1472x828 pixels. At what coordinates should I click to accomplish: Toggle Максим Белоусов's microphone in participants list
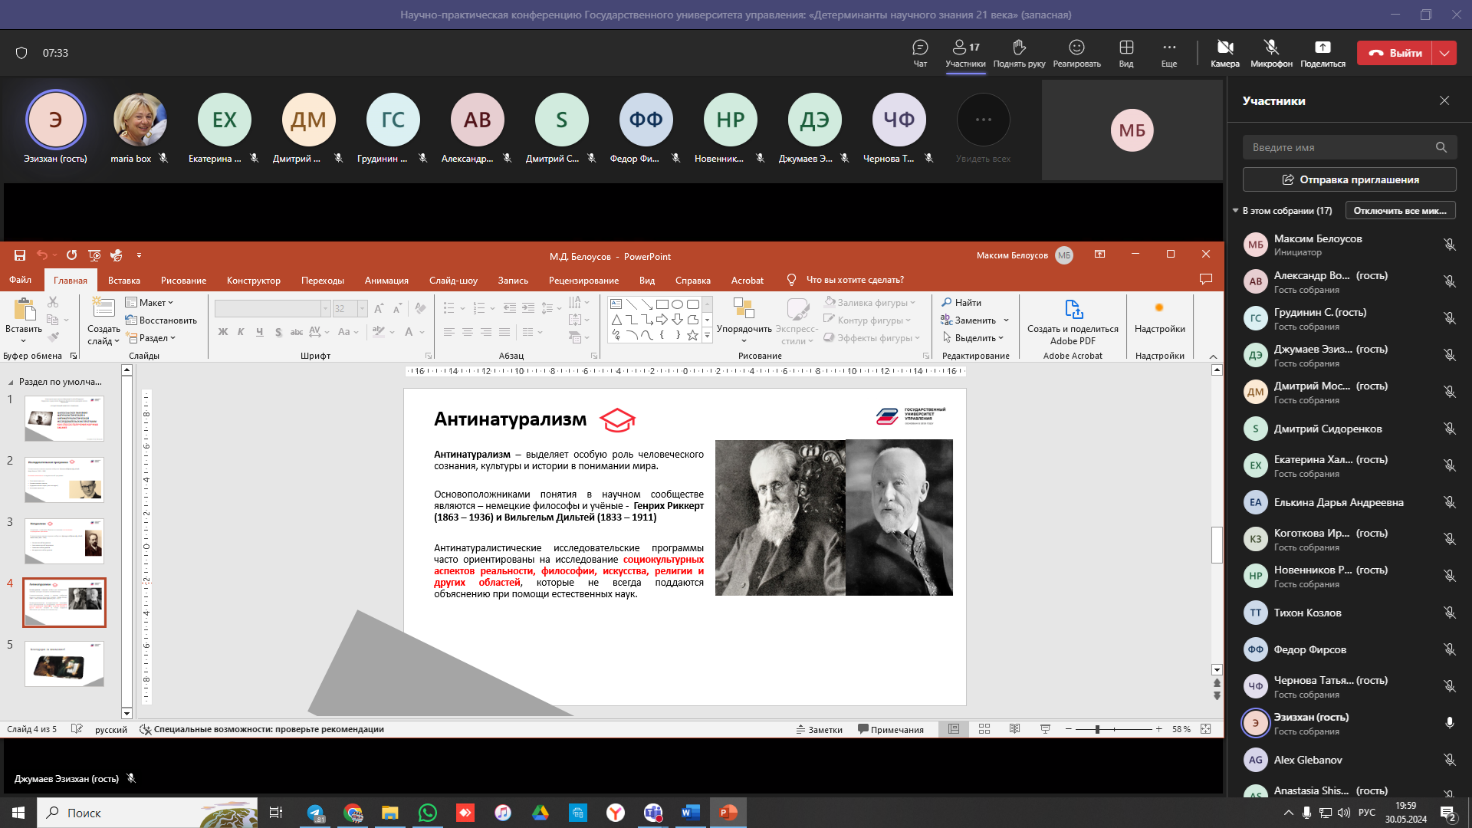(x=1449, y=245)
